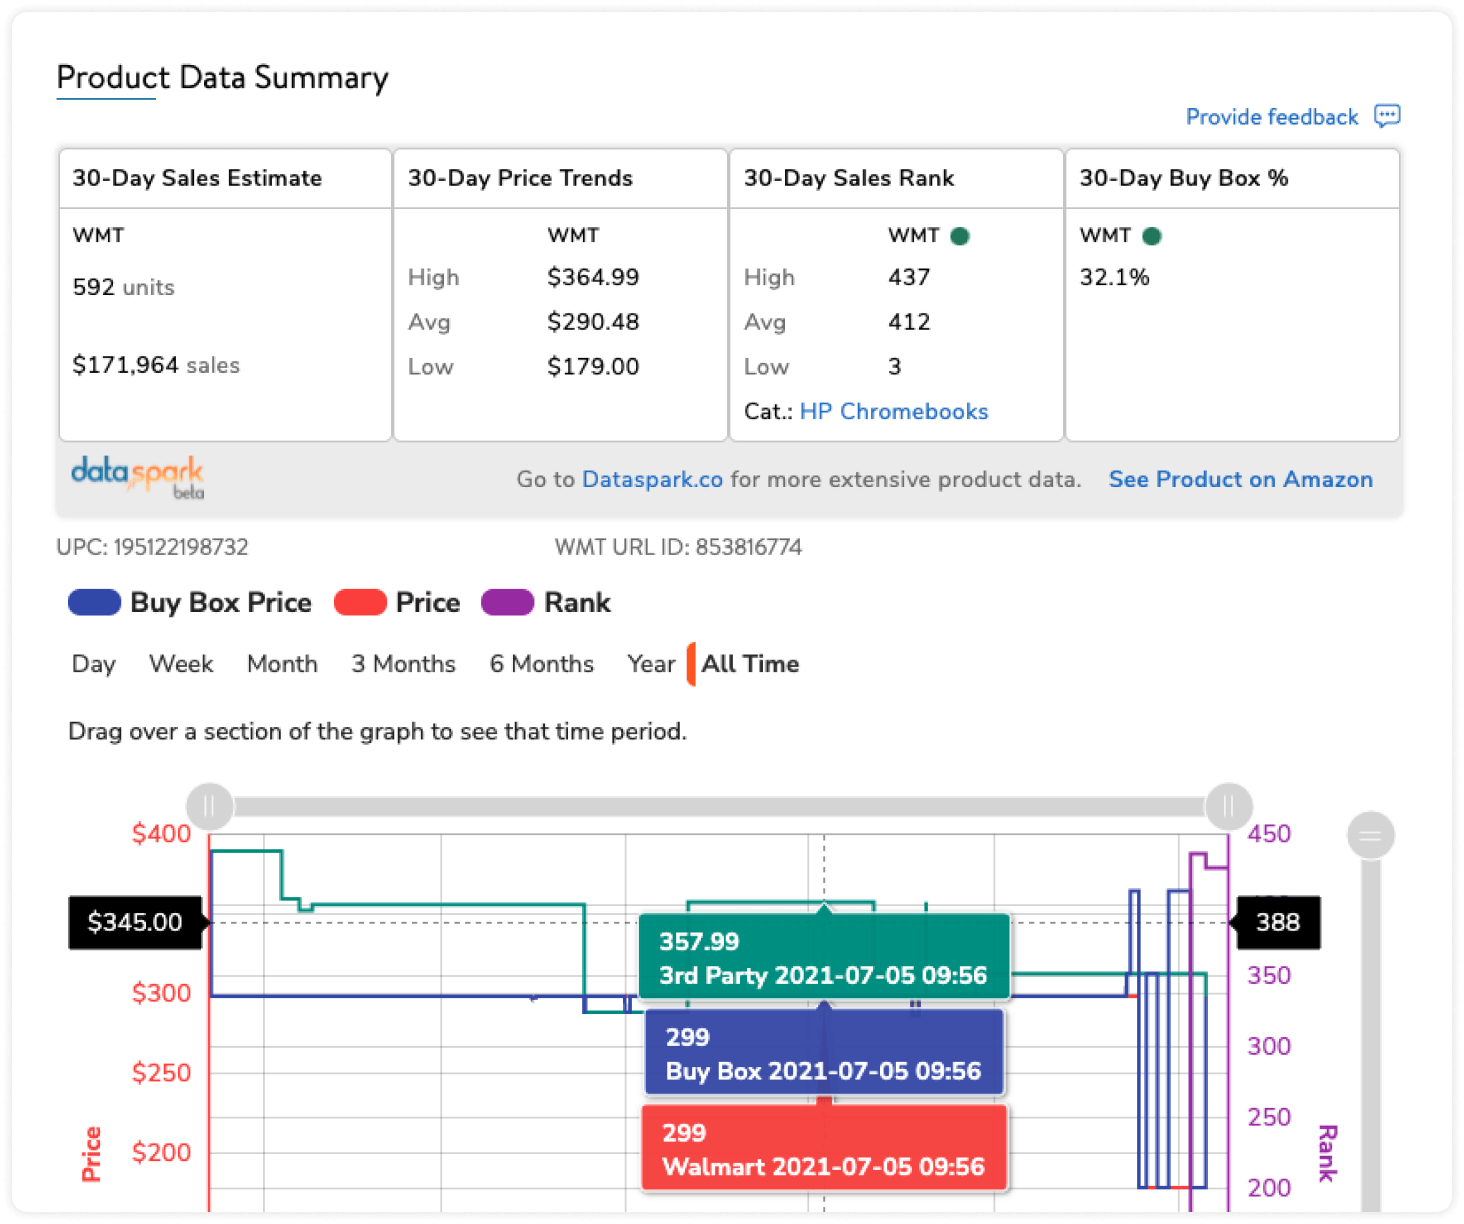Click the Buy Box 299 tooltip
Image resolution: width=1464 pixels, height=1224 pixels.
pos(824,1053)
